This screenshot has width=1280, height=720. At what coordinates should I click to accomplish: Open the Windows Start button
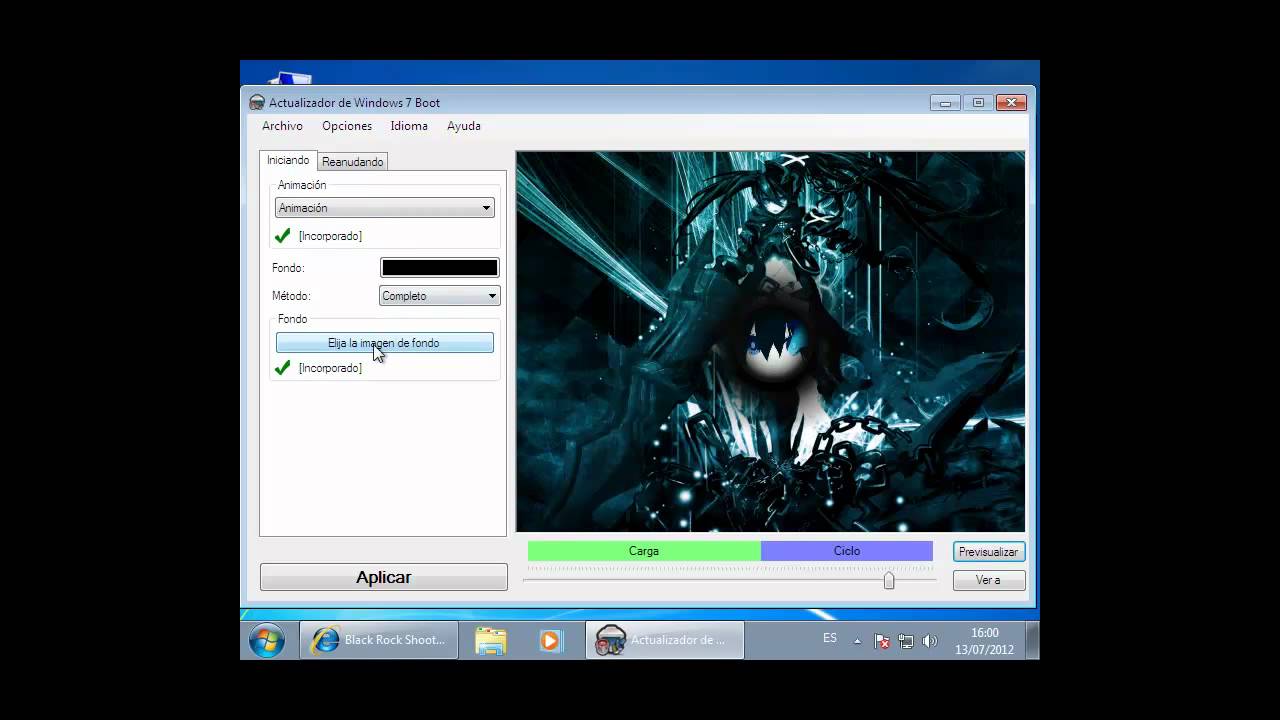267,640
